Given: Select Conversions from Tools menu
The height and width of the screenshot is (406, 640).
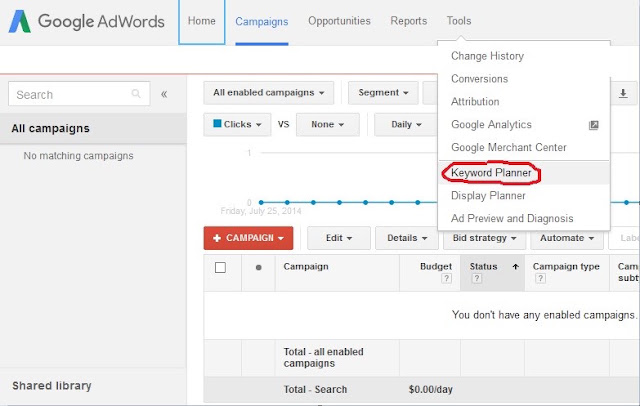Looking at the screenshot, I should pyautogui.click(x=524, y=79).
